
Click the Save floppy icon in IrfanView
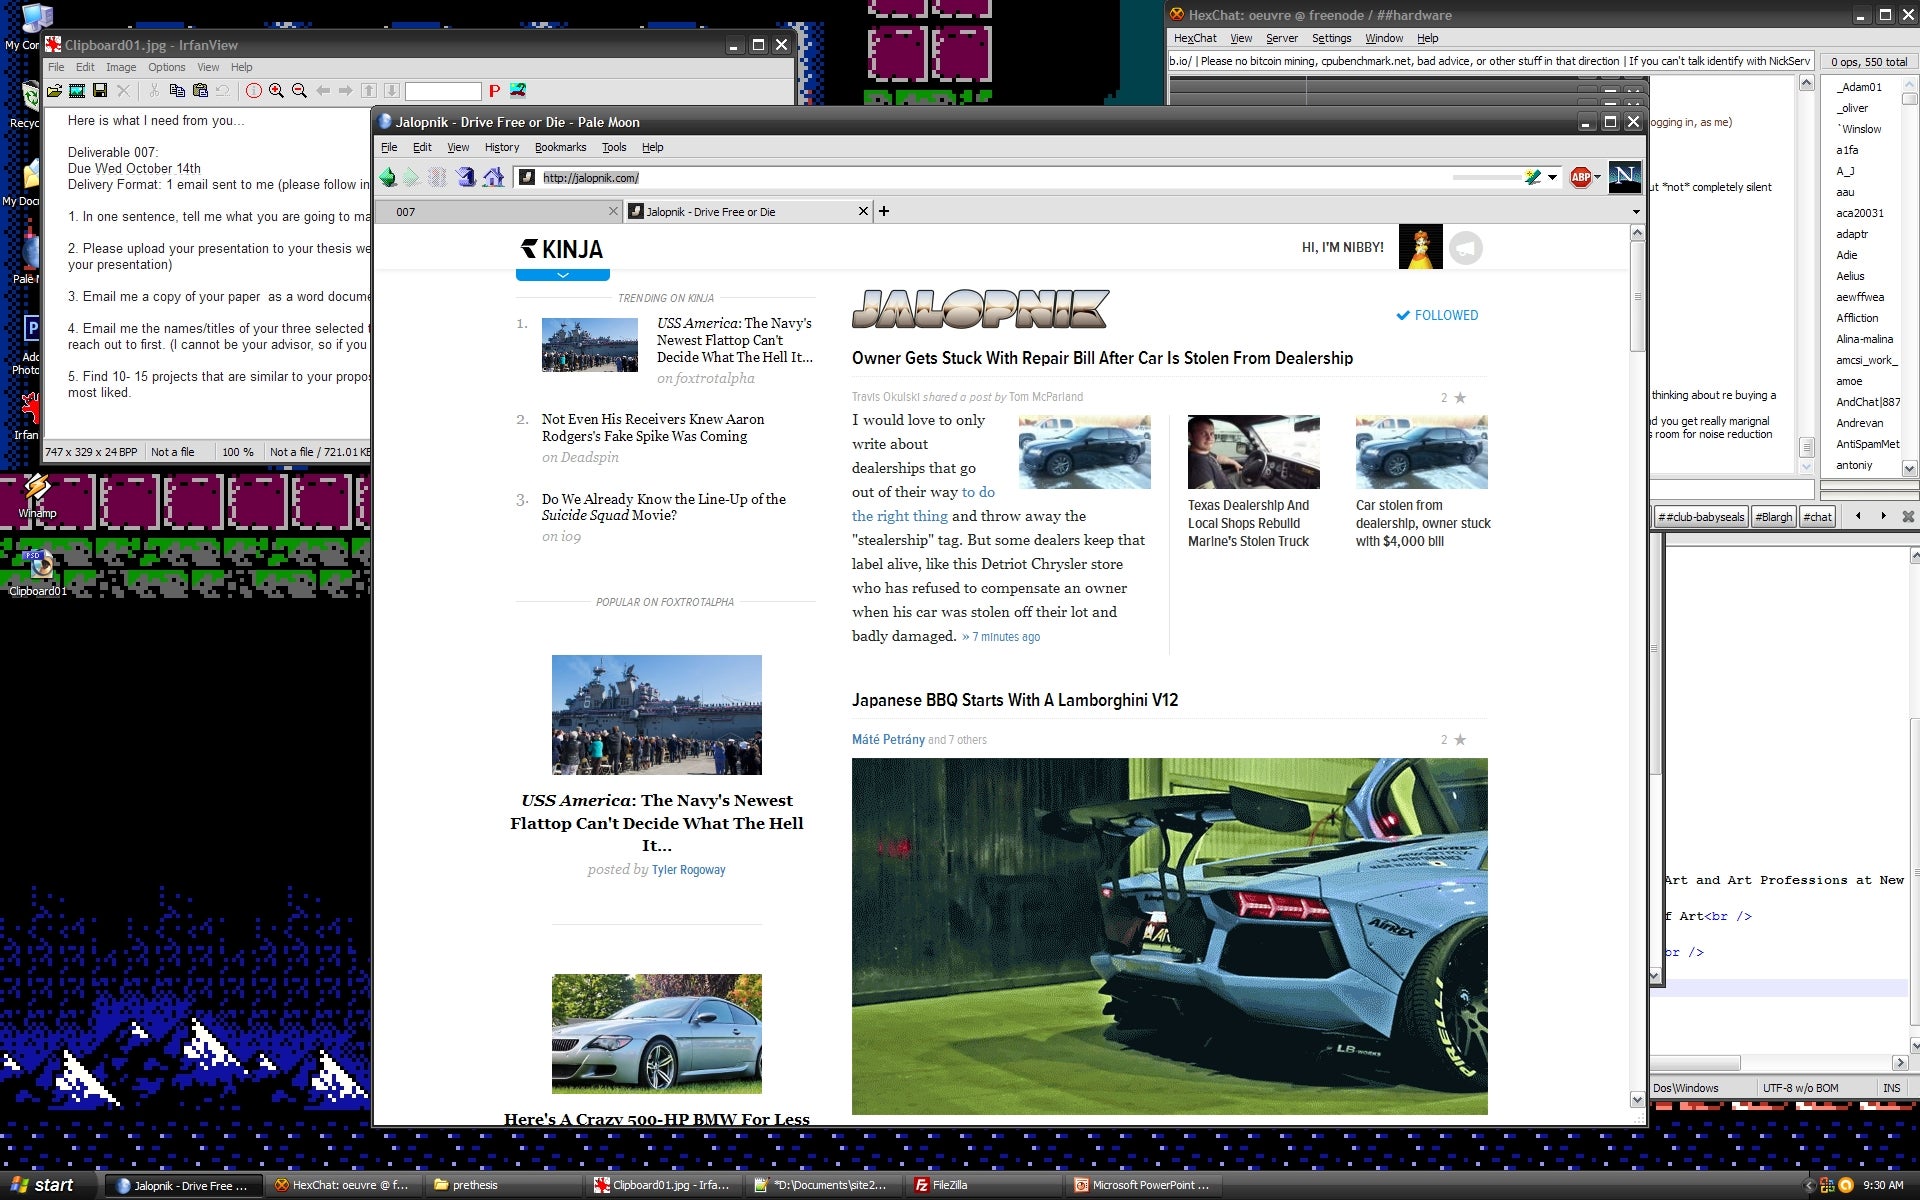[100, 91]
